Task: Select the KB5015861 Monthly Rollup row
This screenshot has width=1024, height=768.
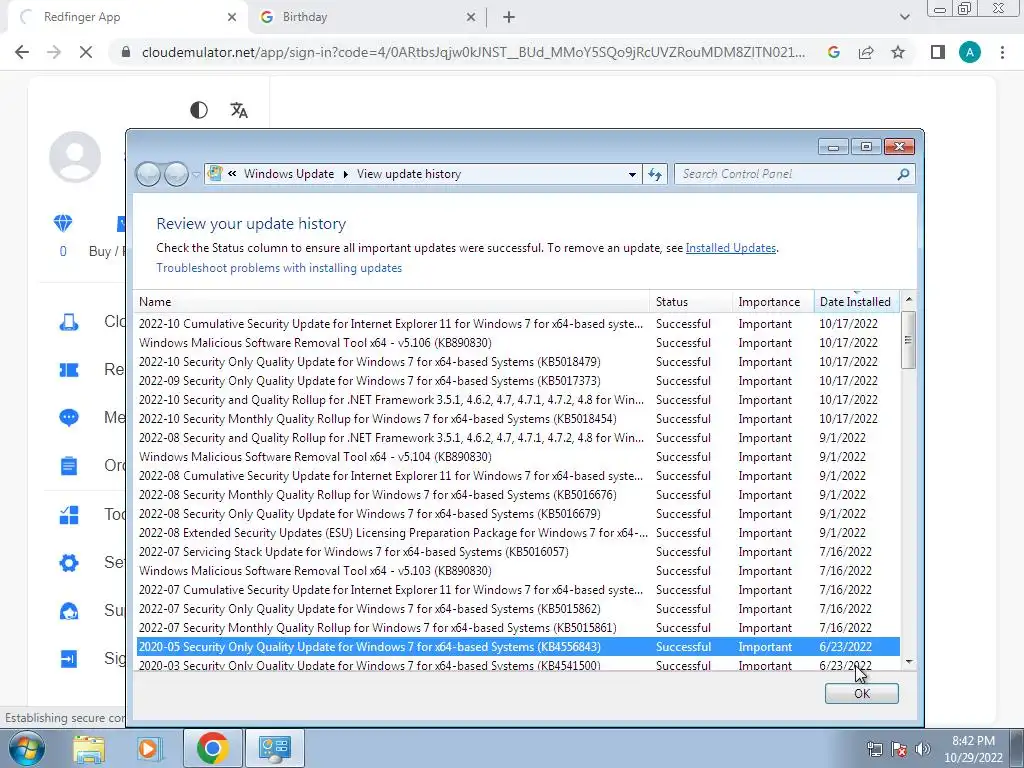Action: point(518,628)
